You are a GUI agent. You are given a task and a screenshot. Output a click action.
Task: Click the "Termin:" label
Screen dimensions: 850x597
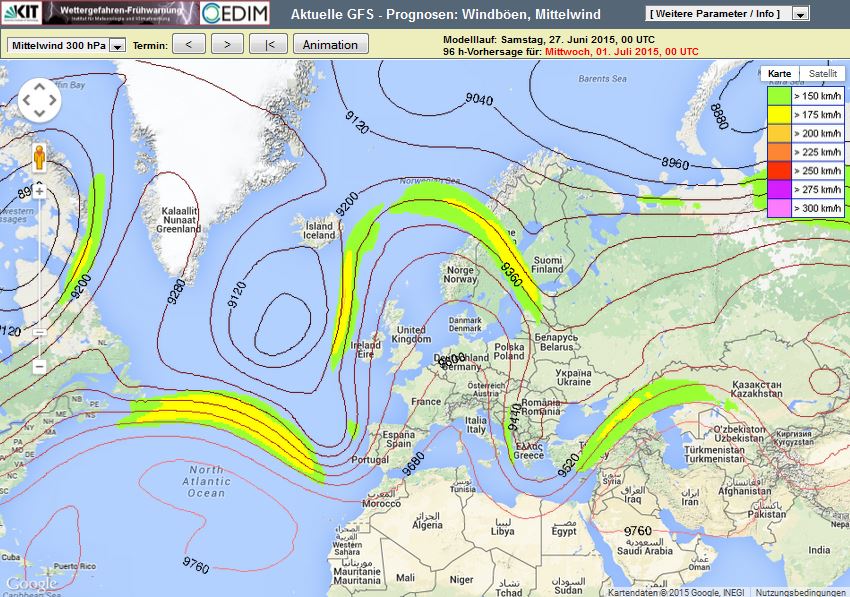(150, 46)
